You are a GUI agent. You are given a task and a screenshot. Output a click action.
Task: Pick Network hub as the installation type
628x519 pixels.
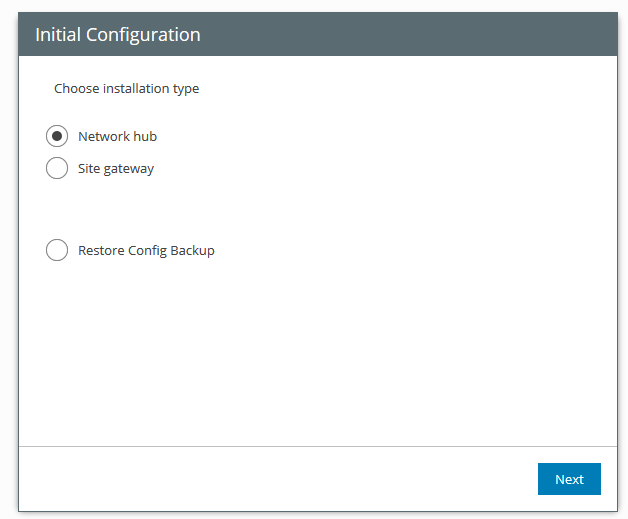(x=57, y=136)
